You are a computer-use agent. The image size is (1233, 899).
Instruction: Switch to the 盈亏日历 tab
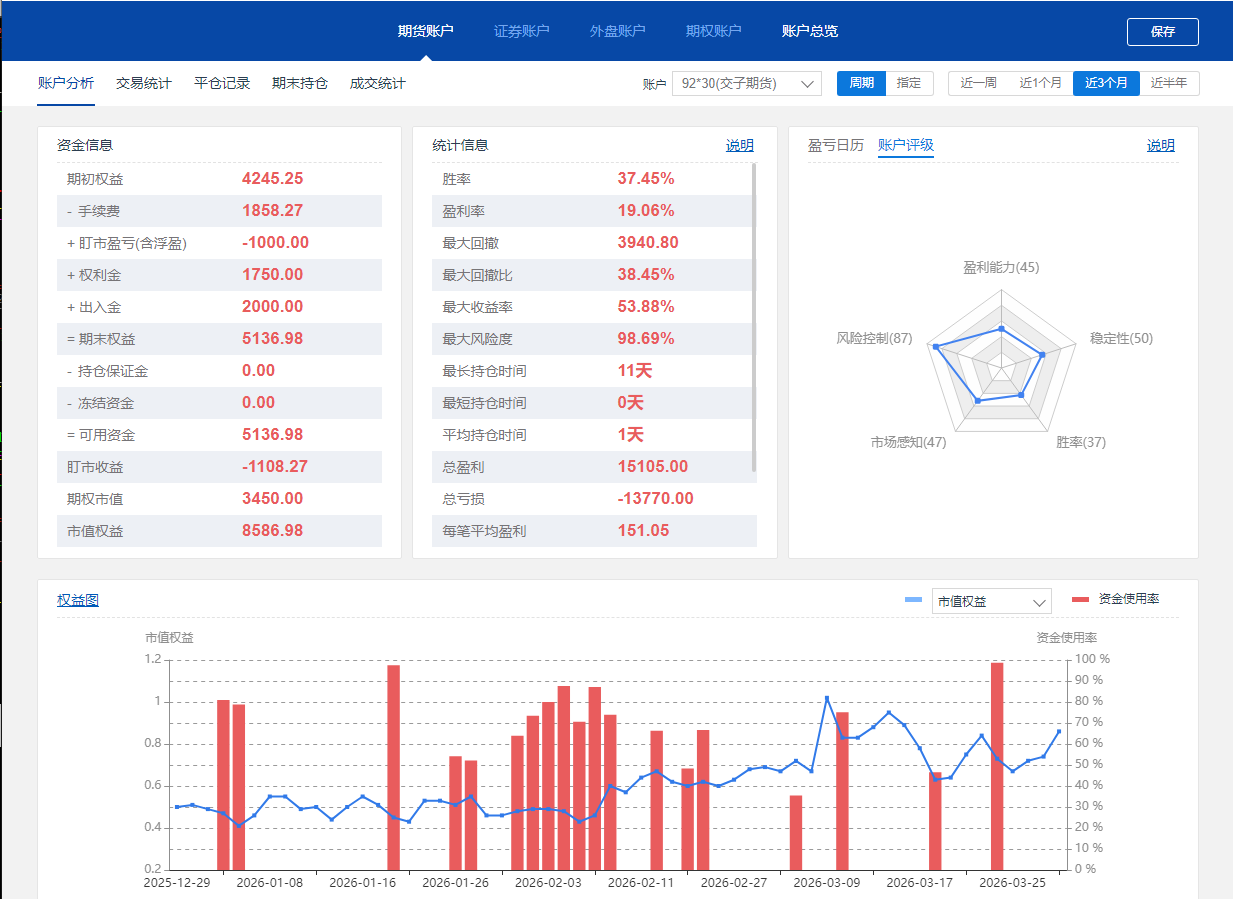(x=835, y=146)
